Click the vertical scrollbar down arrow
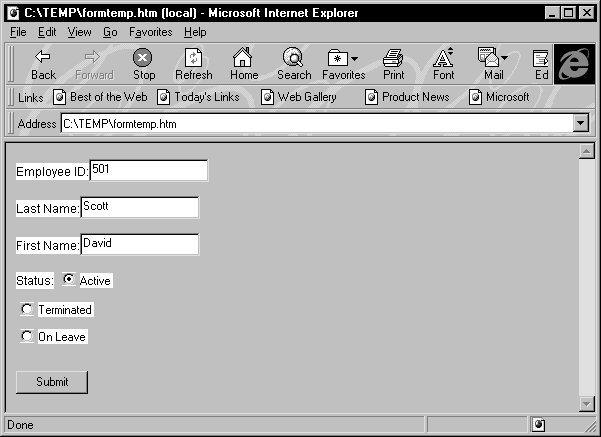This screenshot has height=437, width=601. 587,403
